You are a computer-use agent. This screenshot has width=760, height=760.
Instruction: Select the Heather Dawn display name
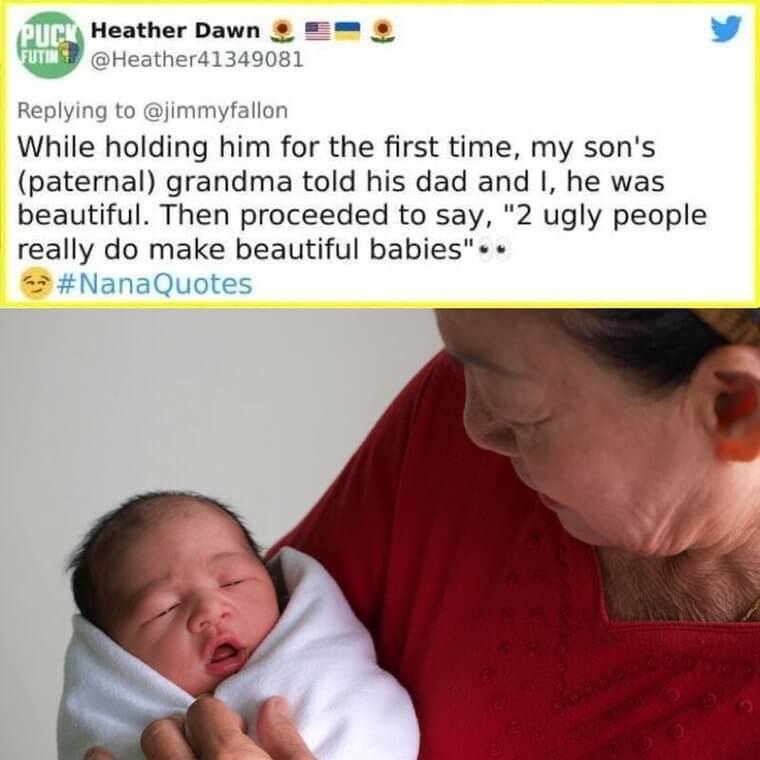[175, 31]
